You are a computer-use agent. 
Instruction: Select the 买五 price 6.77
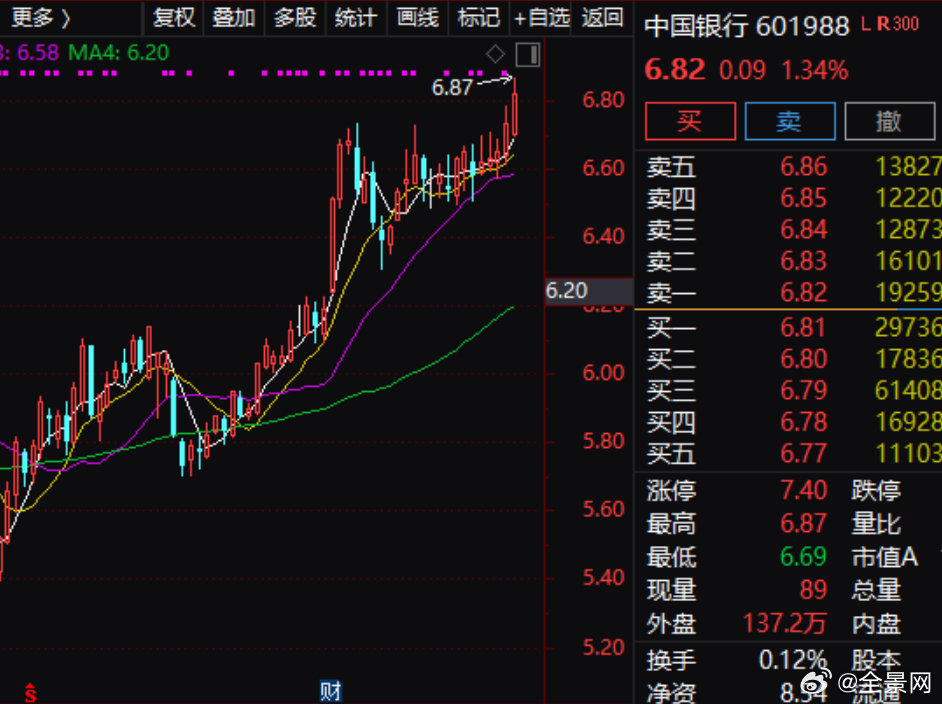(803, 453)
